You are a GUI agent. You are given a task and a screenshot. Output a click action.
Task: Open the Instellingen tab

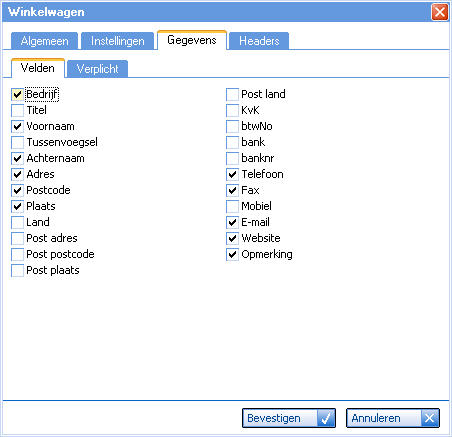(x=117, y=41)
